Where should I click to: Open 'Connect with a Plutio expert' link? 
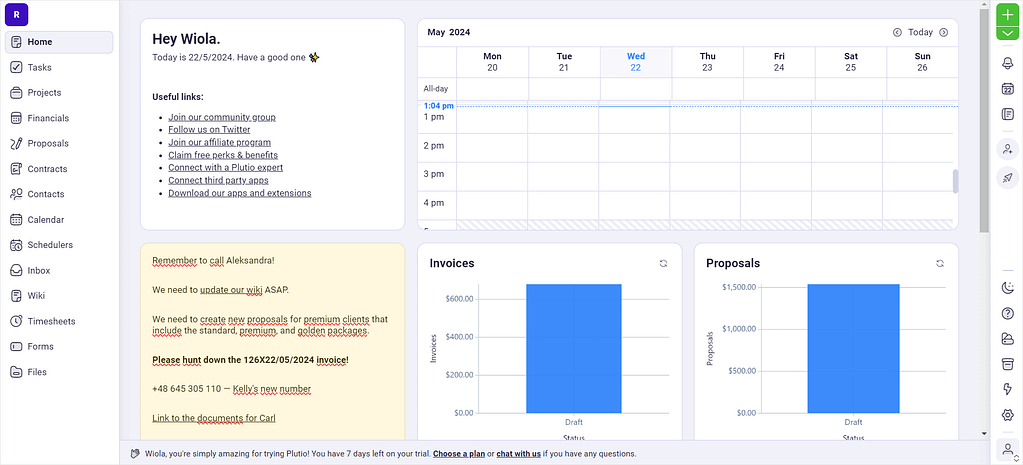pyautogui.click(x=226, y=168)
